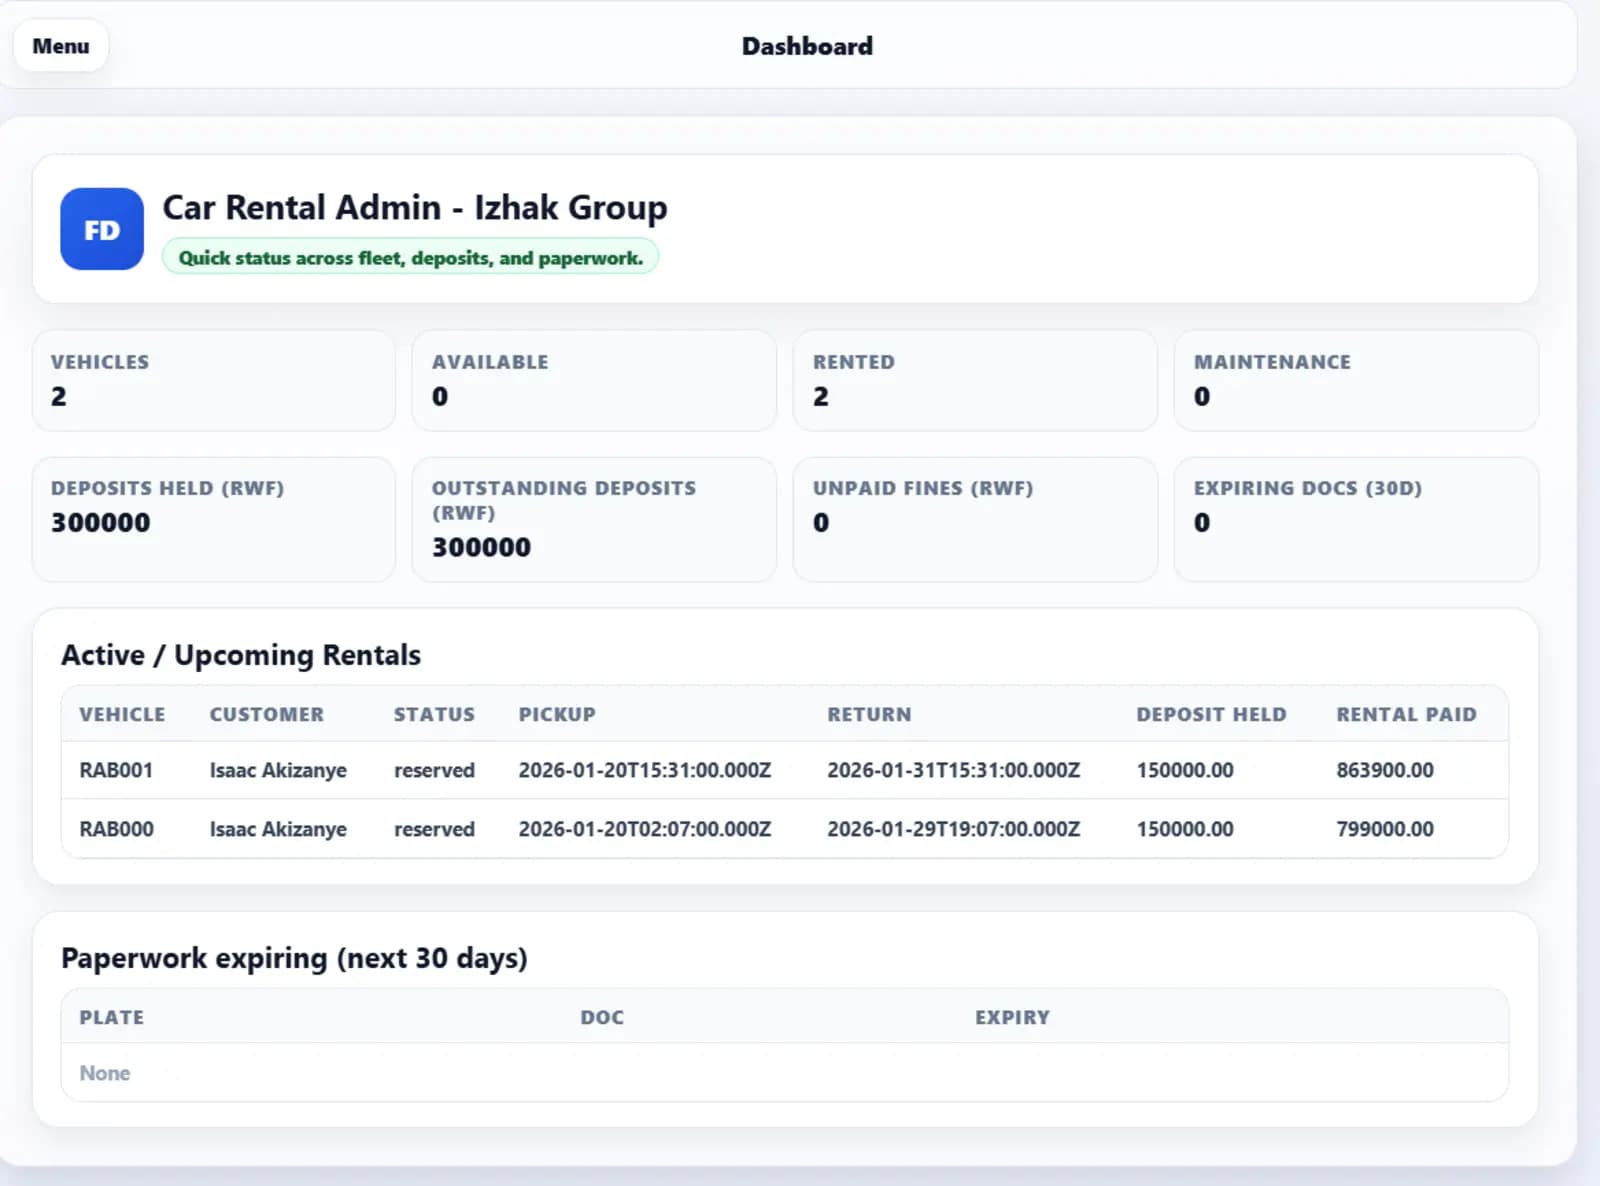Click the Dashboard page title
Viewport: 1600px width, 1186px height.
tap(806, 46)
